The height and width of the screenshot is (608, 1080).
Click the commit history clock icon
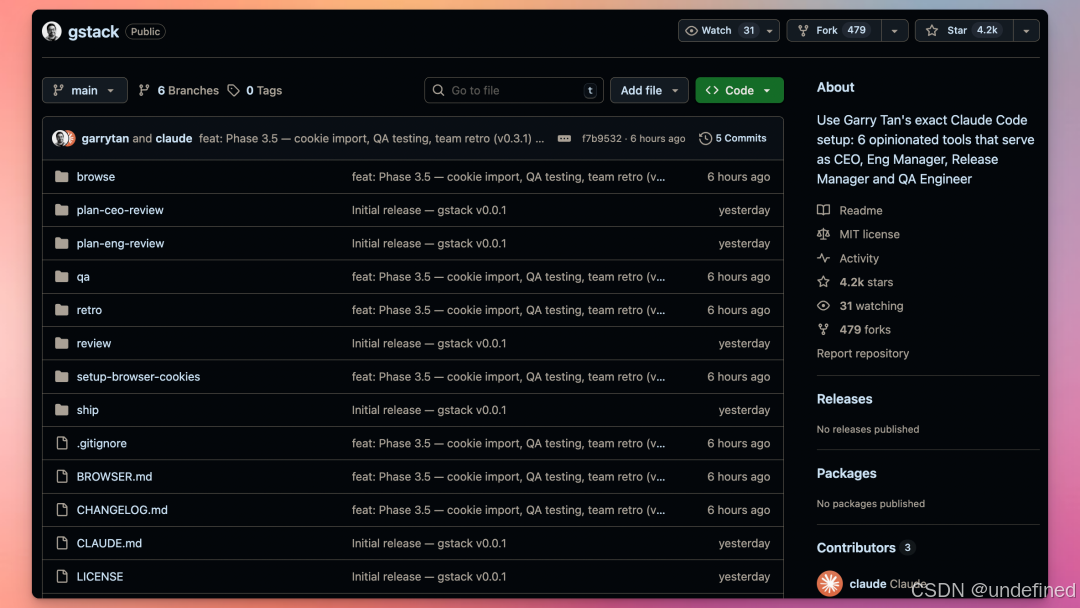(705, 138)
